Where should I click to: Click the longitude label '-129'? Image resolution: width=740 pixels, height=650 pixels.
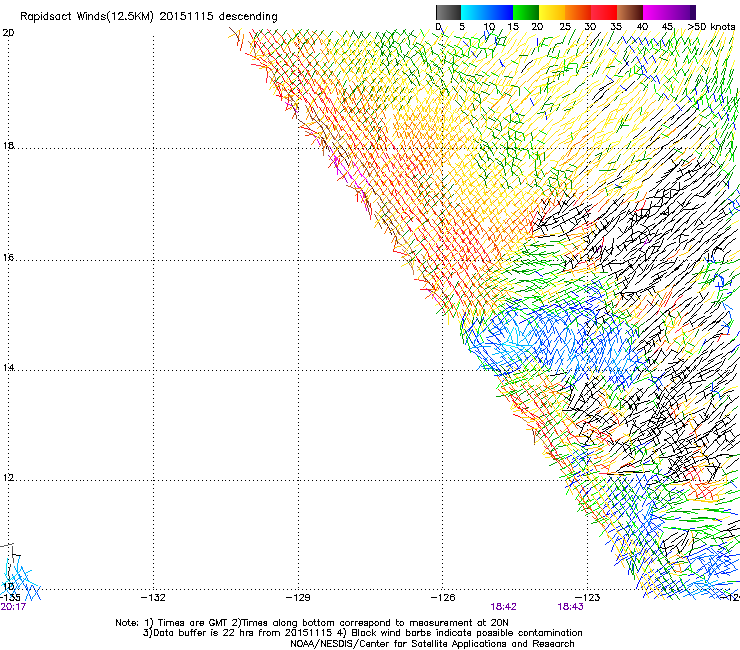click(298, 598)
